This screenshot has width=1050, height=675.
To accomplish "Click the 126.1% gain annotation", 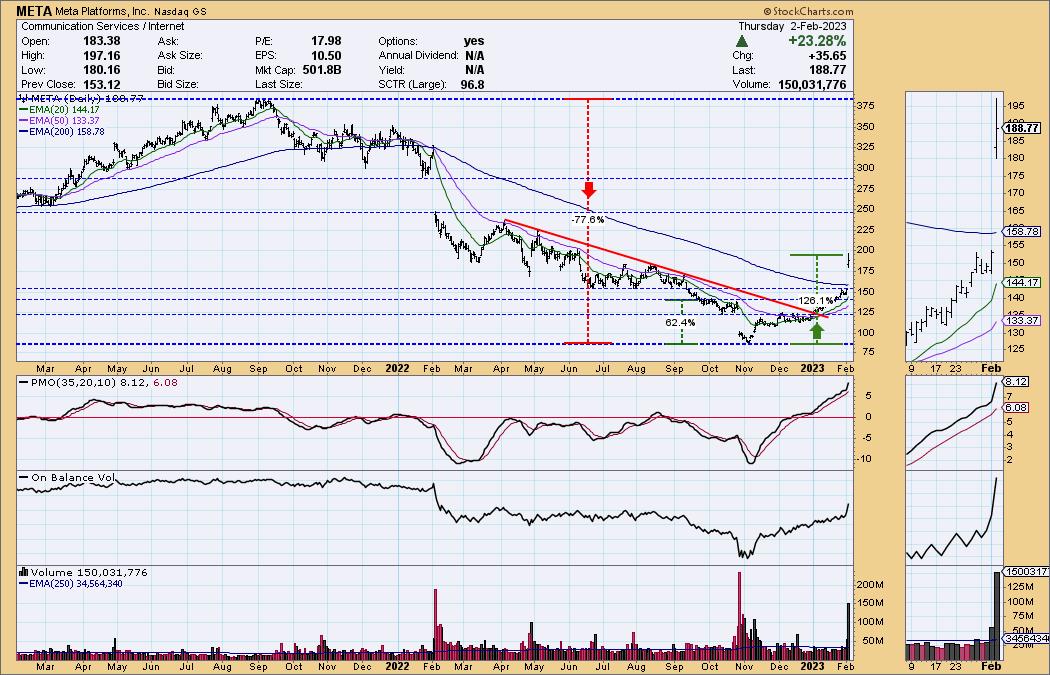I will pos(816,301).
